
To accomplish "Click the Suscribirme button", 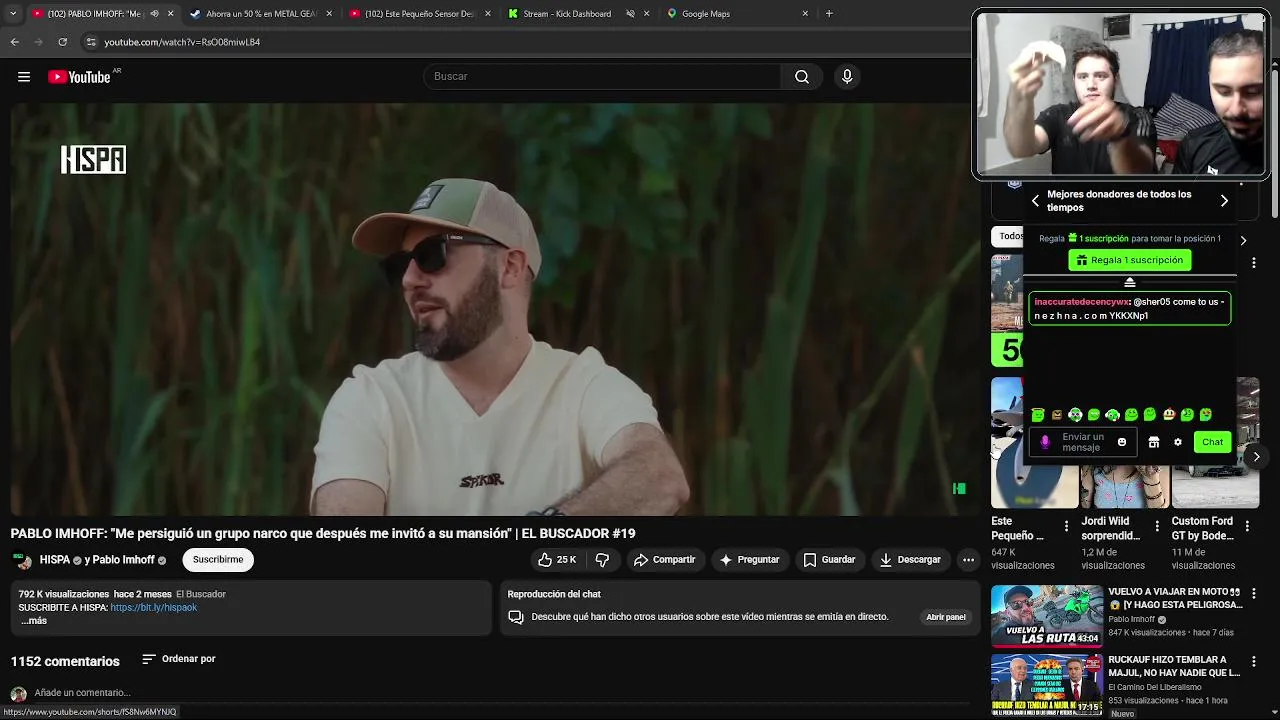I will [x=218, y=560].
